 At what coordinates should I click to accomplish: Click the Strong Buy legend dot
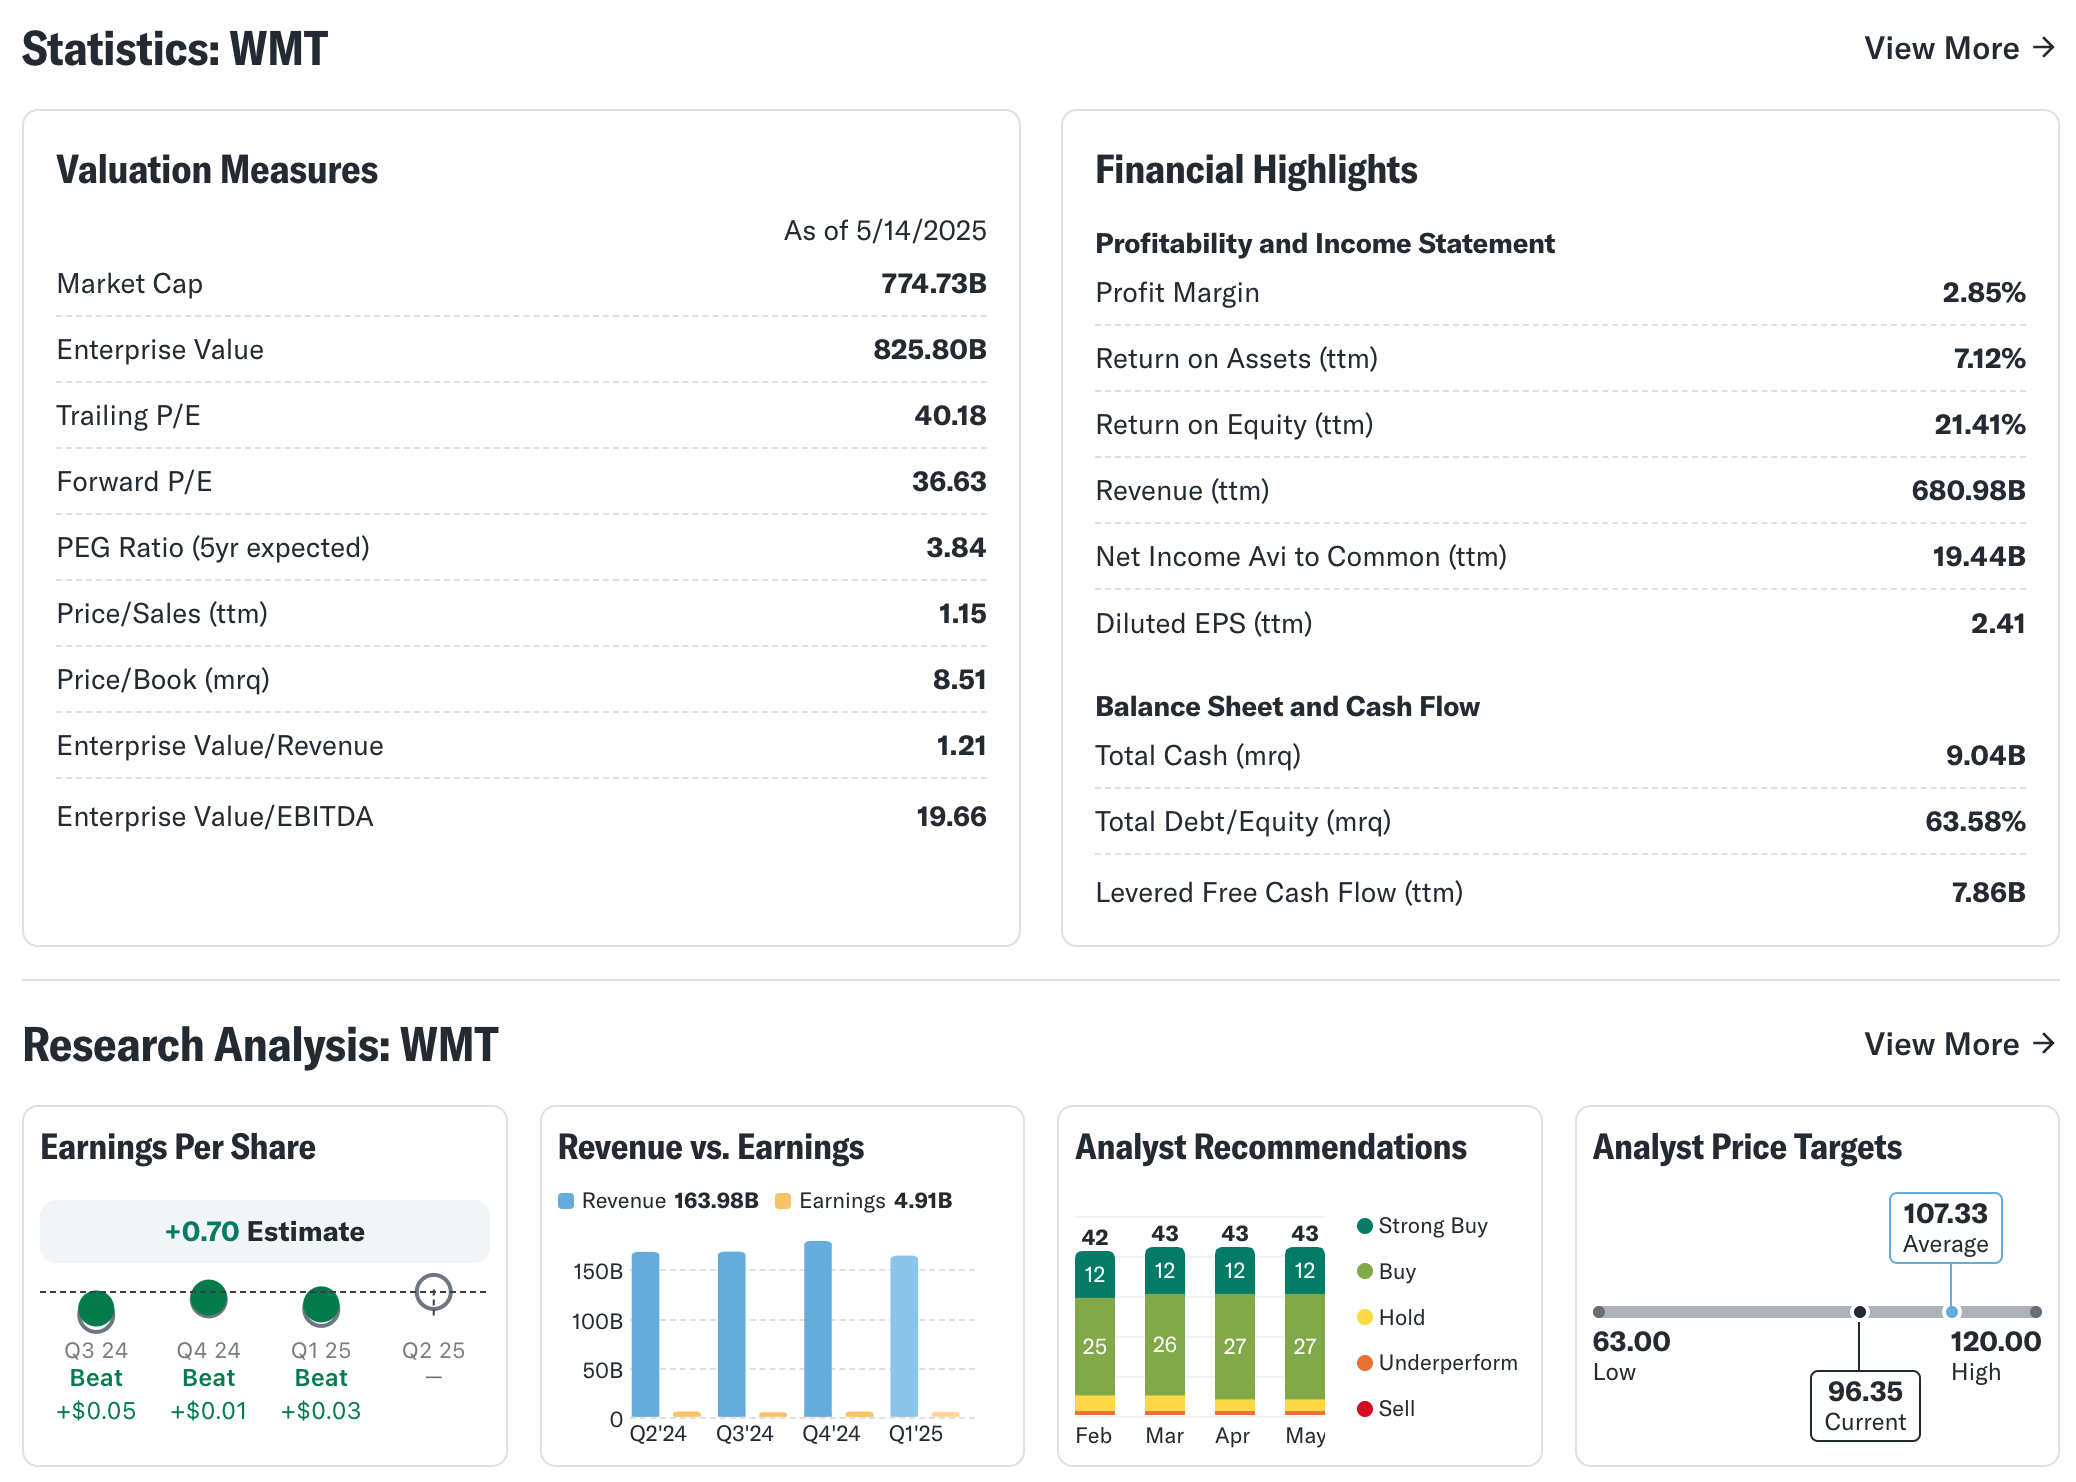tap(1364, 1226)
